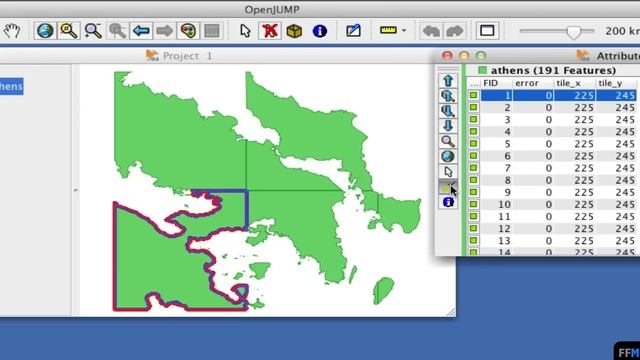Click the map scale slider handle
Image resolution: width=640 pixels, height=360 pixels.
[574, 32]
